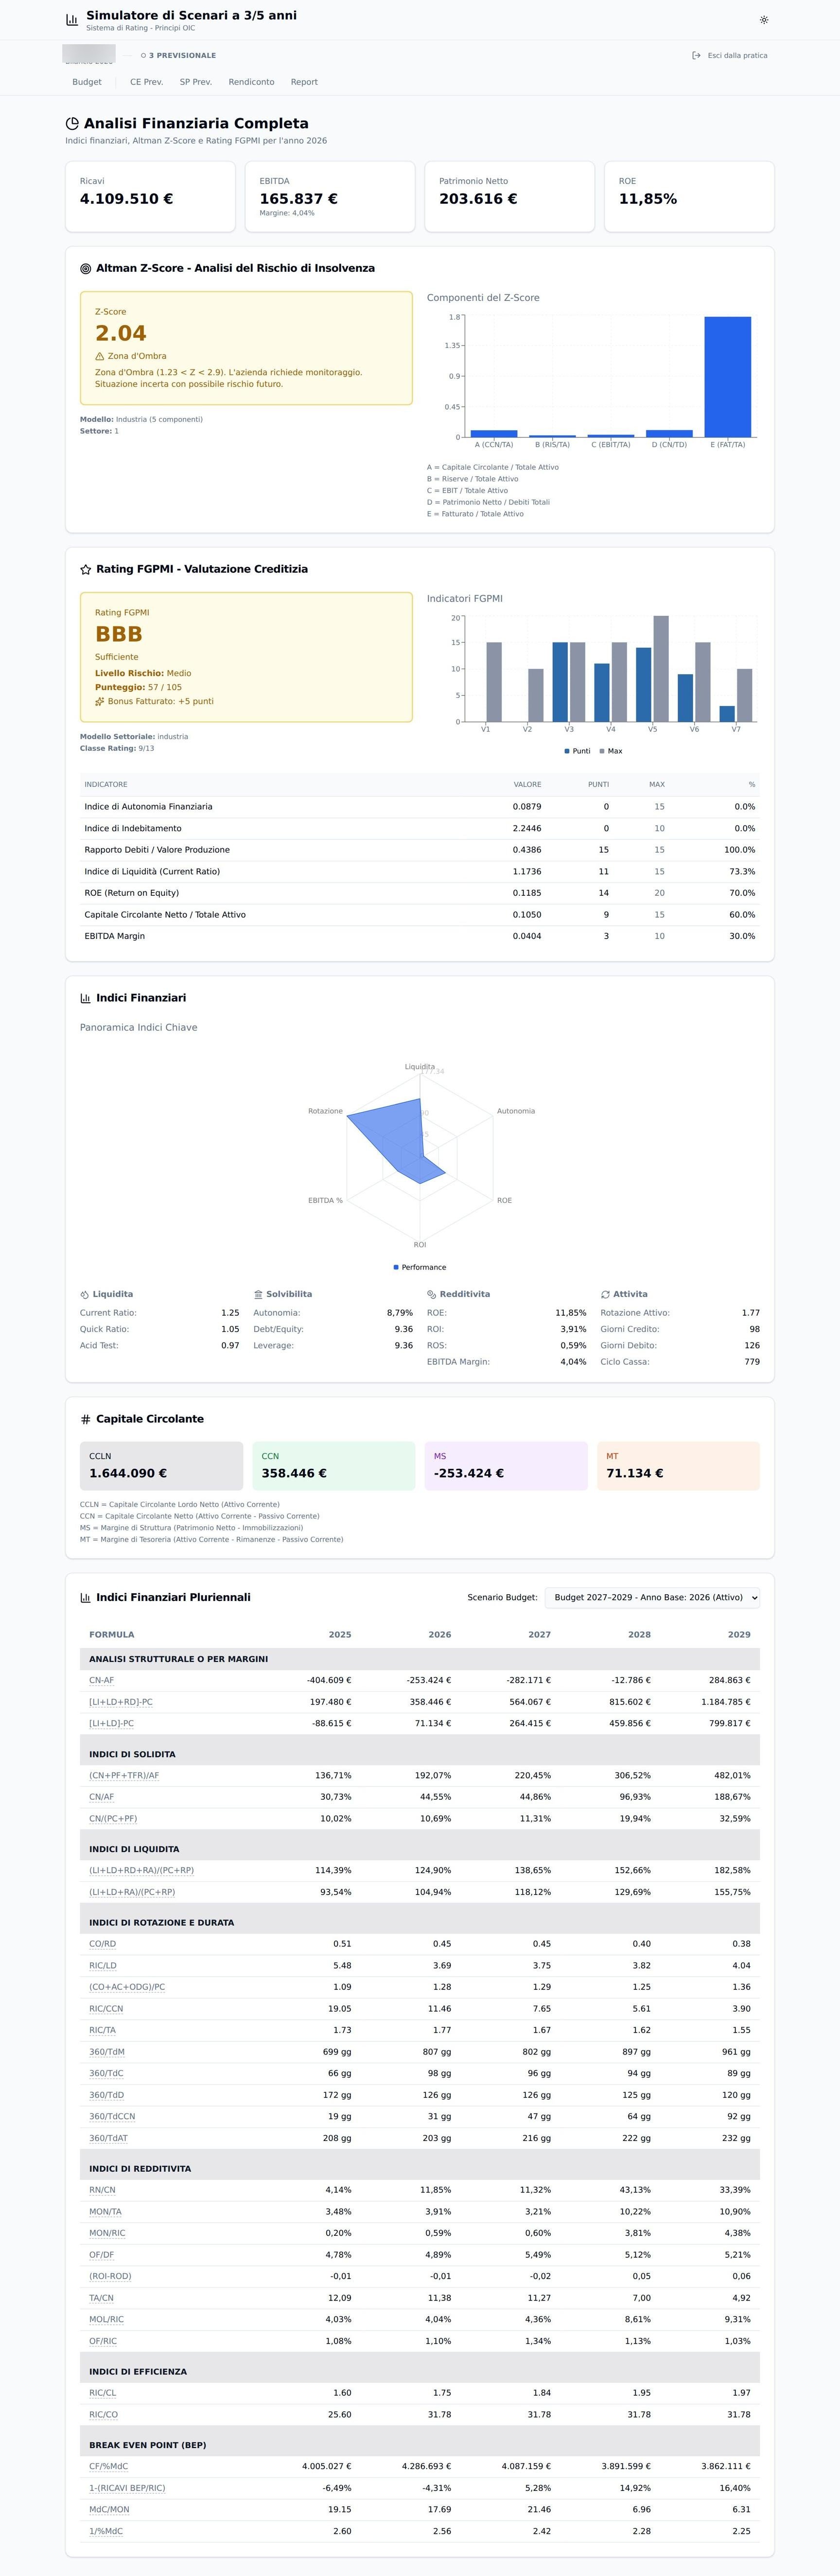Click the tallest E (FAT/TA) bar in Z-Score chart
Screen dimensions: 840x2576
[x=727, y=377]
